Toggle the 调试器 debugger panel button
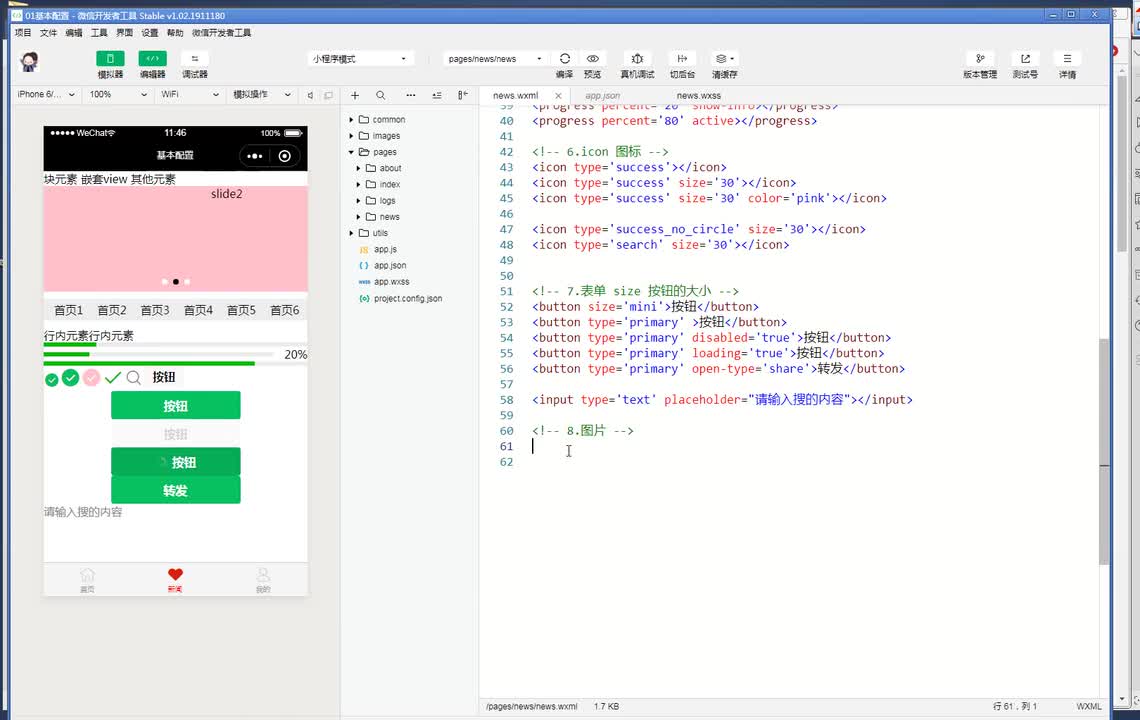The width and height of the screenshot is (1140, 720). pyautogui.click(x=195, y=59)
